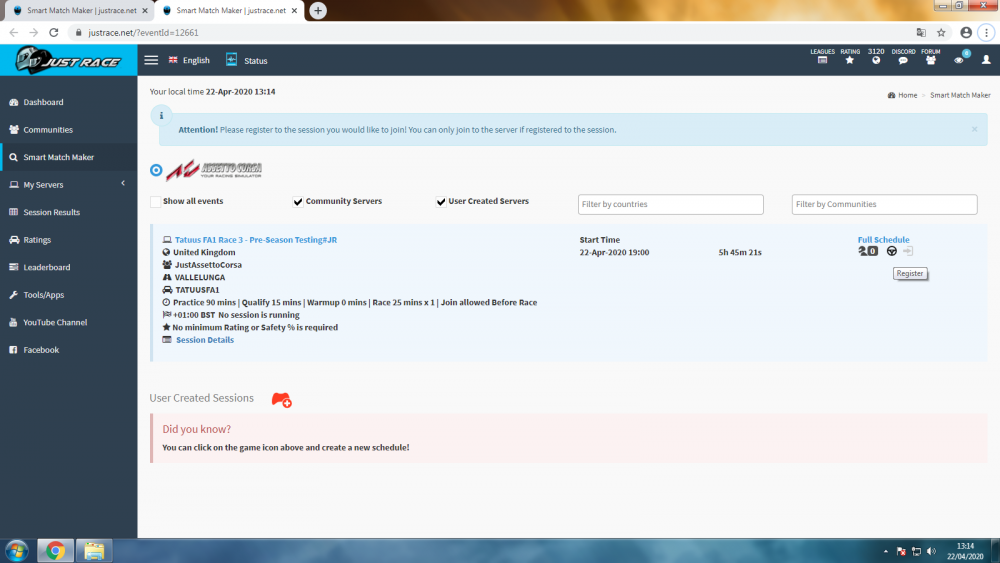The width and height of the screenshot is (1000, 563).
Task: Open the Session Details link
Action: tap(205, 340)
